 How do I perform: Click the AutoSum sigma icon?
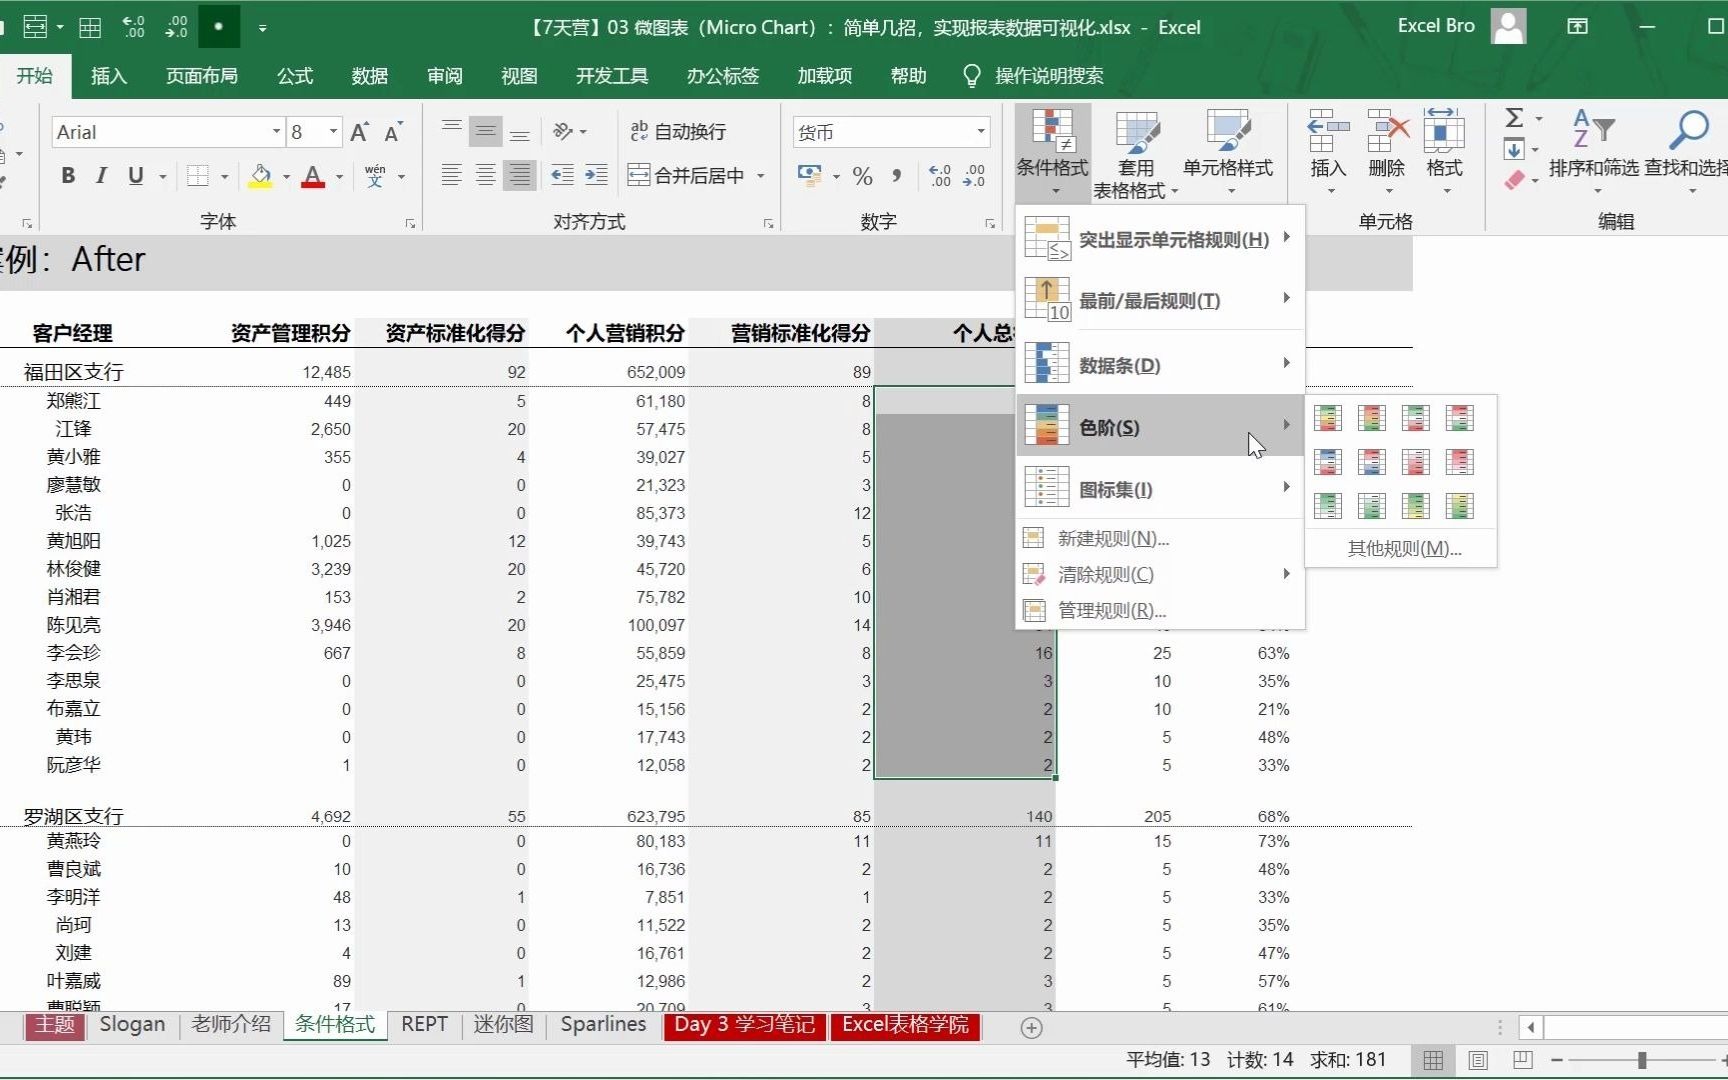(1514, 118)
